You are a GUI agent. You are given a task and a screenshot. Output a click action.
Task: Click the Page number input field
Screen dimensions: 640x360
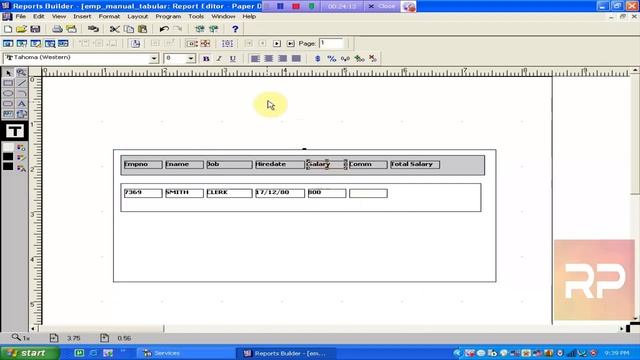(331, 43)
